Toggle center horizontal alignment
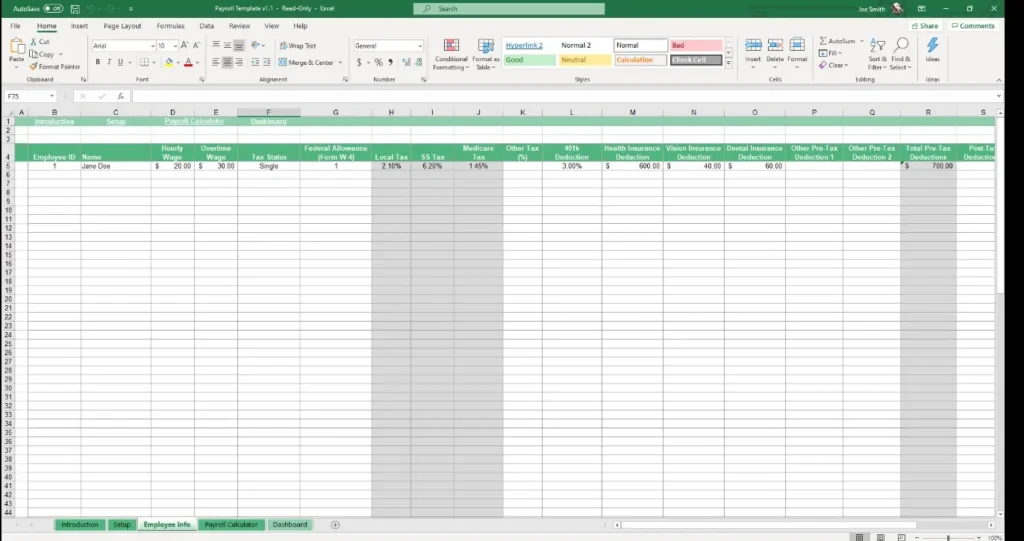Screen dimensions: 1024x541 (x=227, y=63)
